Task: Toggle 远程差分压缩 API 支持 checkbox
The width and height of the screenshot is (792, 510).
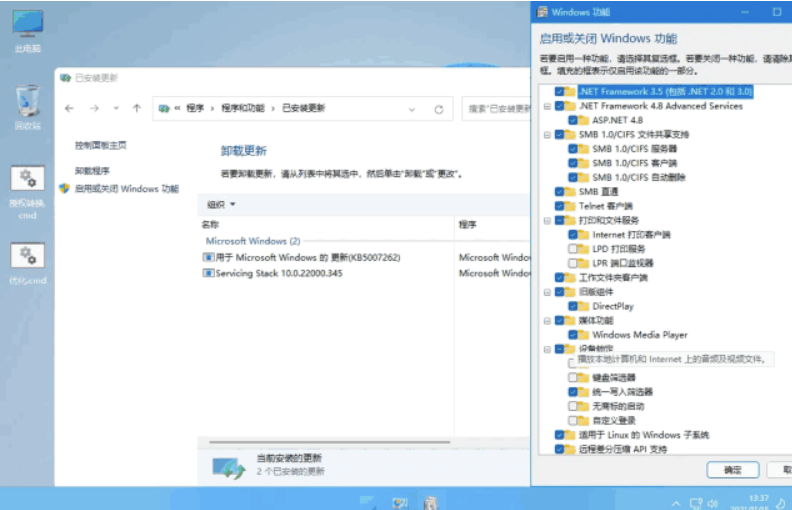Action: (x=559, y=449)
